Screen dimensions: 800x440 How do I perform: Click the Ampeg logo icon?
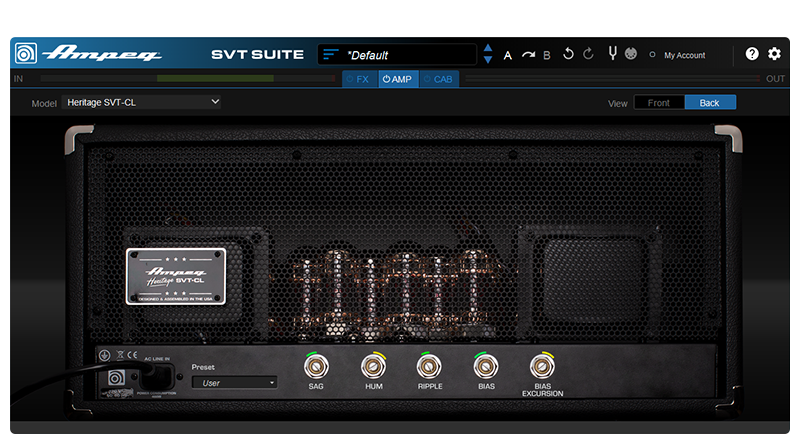(26, 53)
